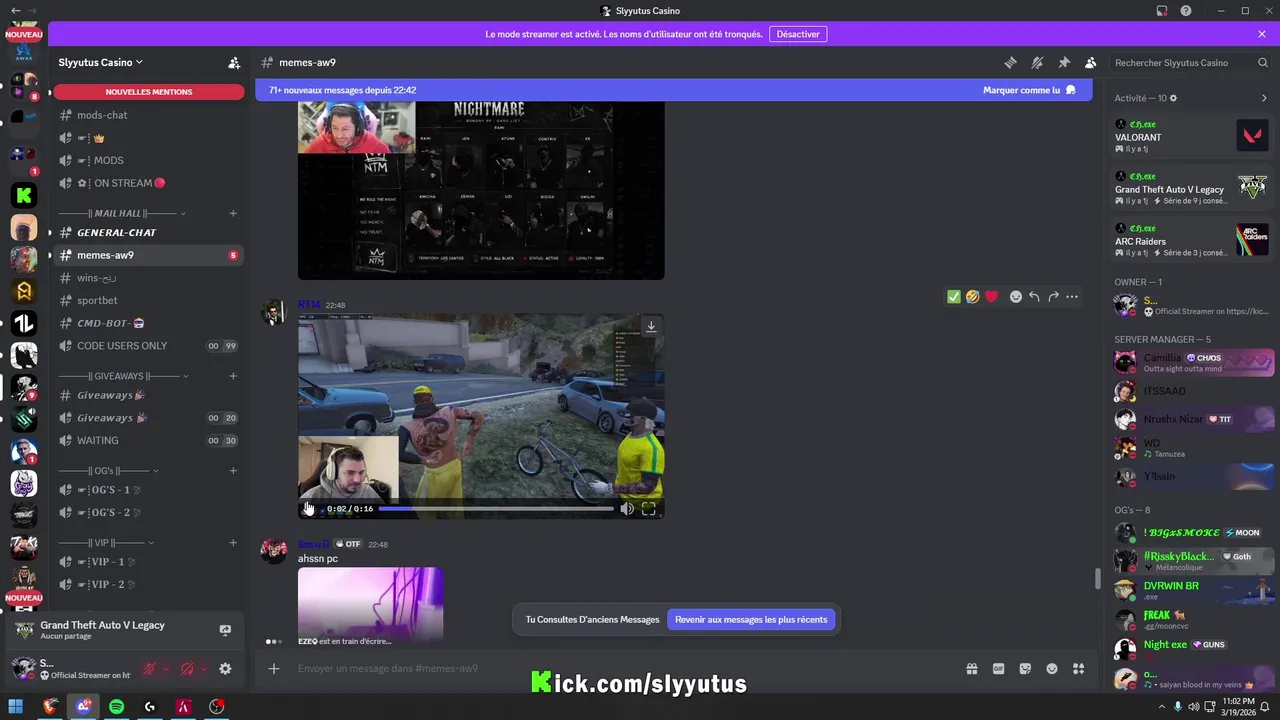The height and width of the screenshot is (720, 1280).
Task: Add the red heart reaction
Action: pyautogui.click(x=991, y=297)
